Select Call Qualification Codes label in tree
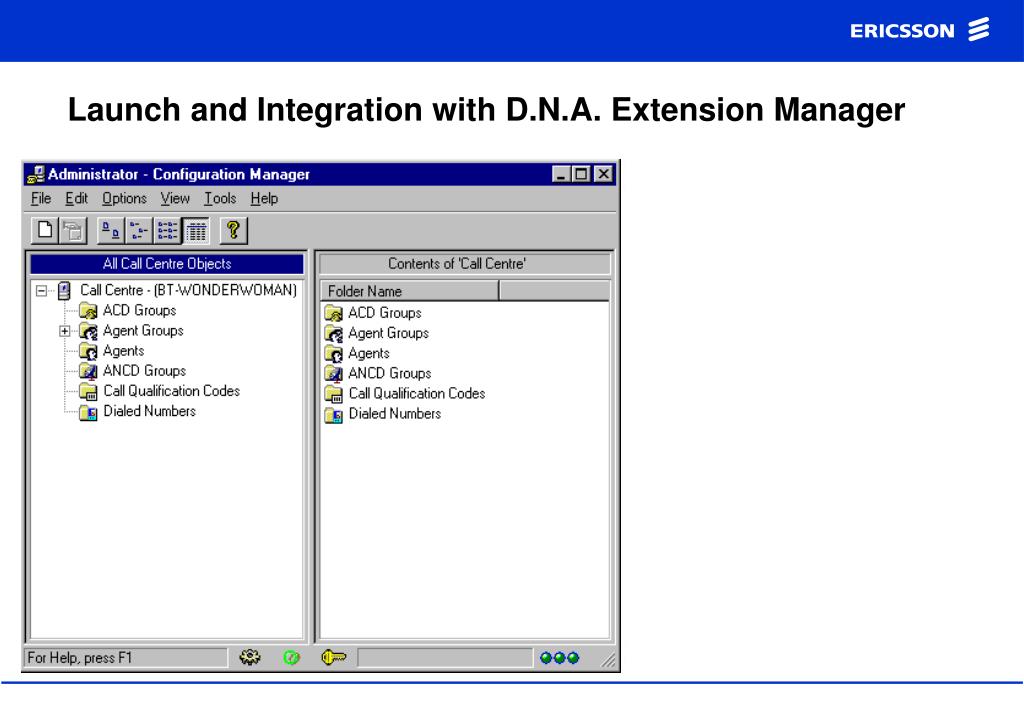 click(x=172, y=391)
